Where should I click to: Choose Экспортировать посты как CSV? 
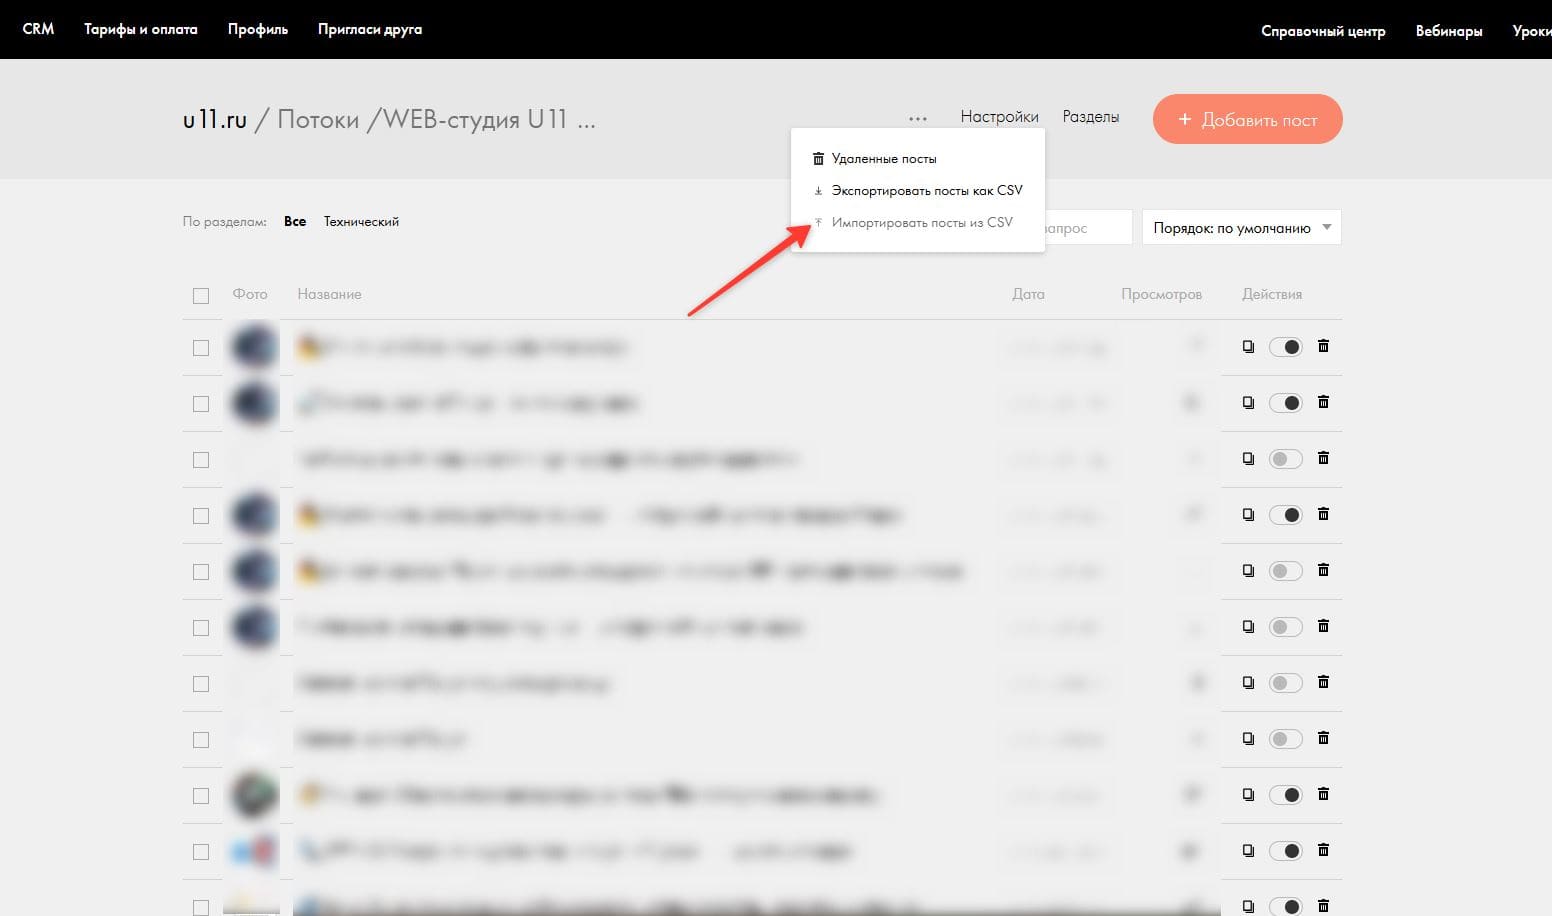coord(927,190)
